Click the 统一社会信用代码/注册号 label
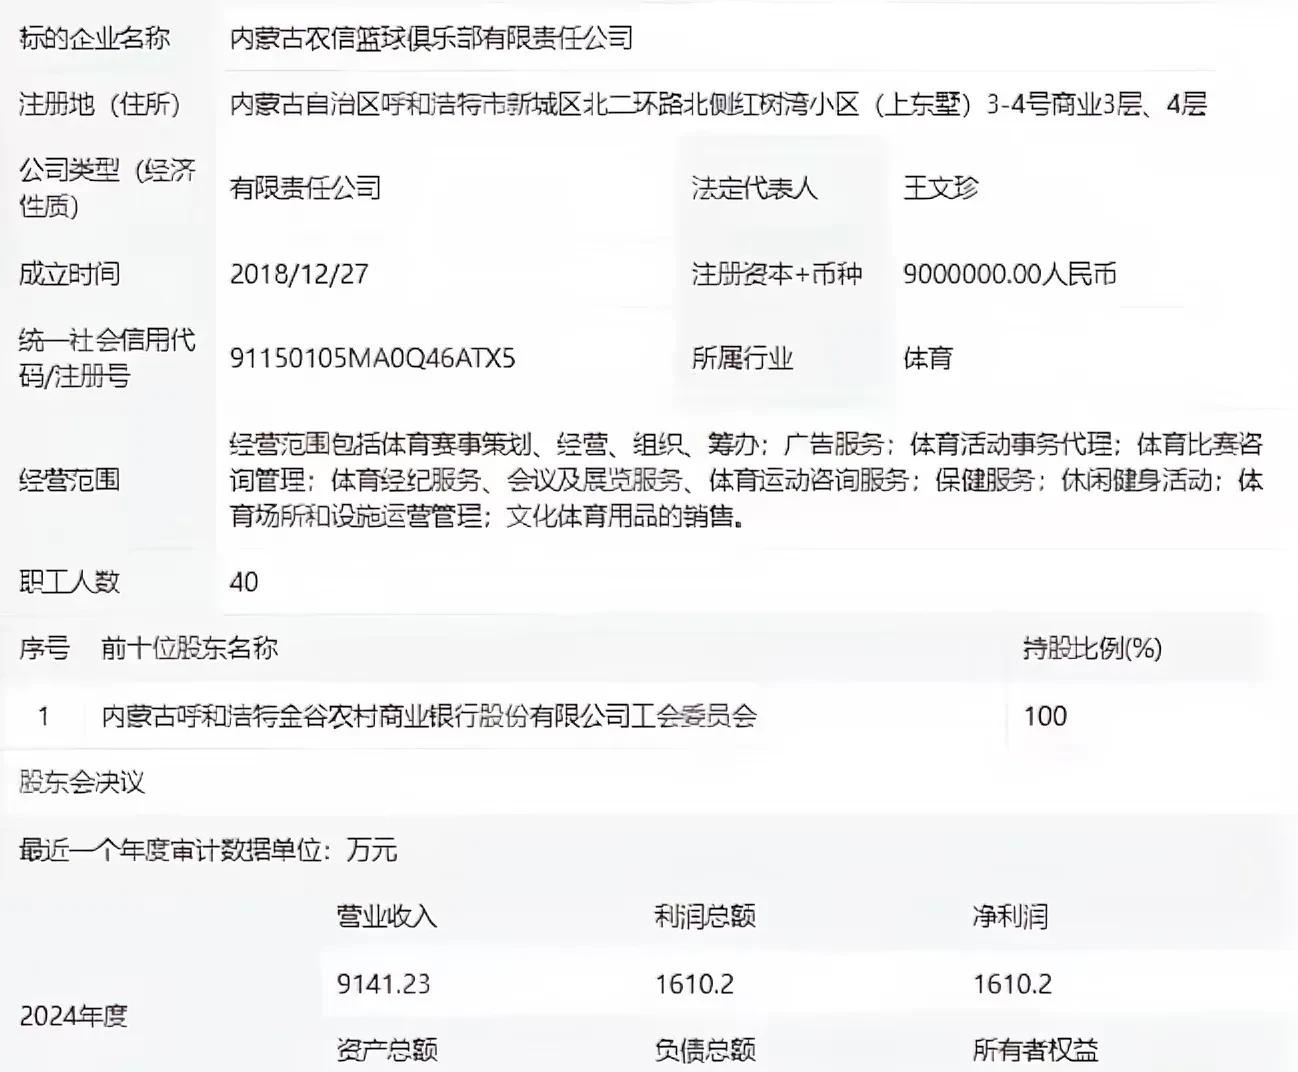This screenshot has height=1072, width=1298. pos(107,358)
